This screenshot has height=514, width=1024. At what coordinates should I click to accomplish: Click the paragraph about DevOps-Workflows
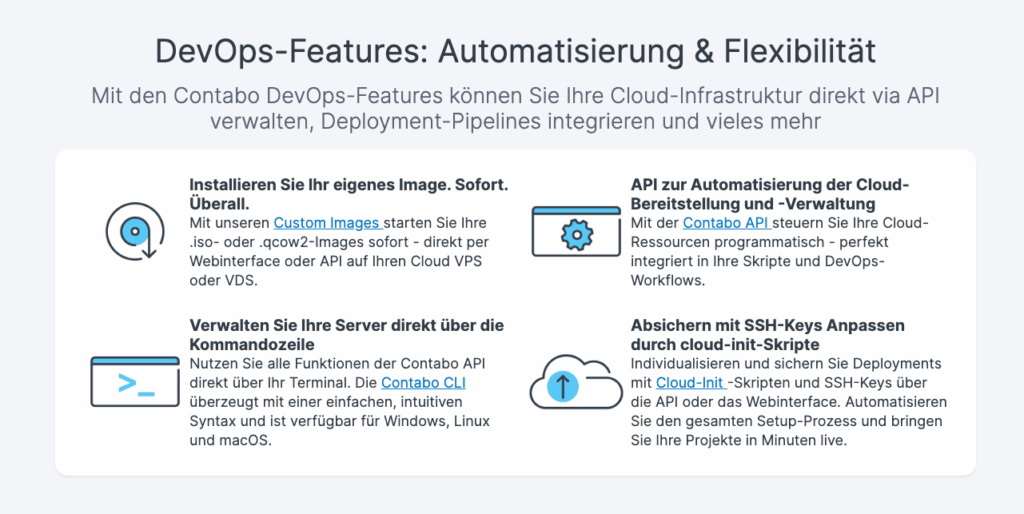[779, 251]
